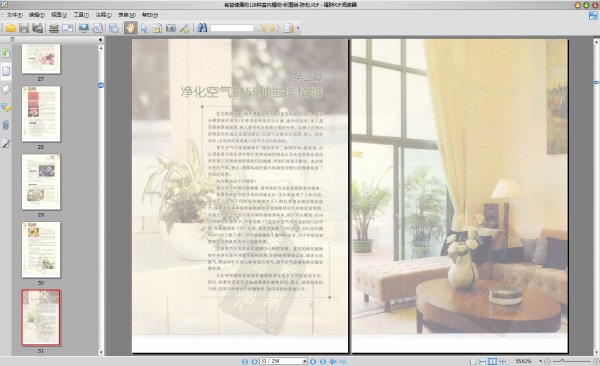Click the Email envelope icon next to printer
This screenshot has width=600, height=366.
coord(68,28)
